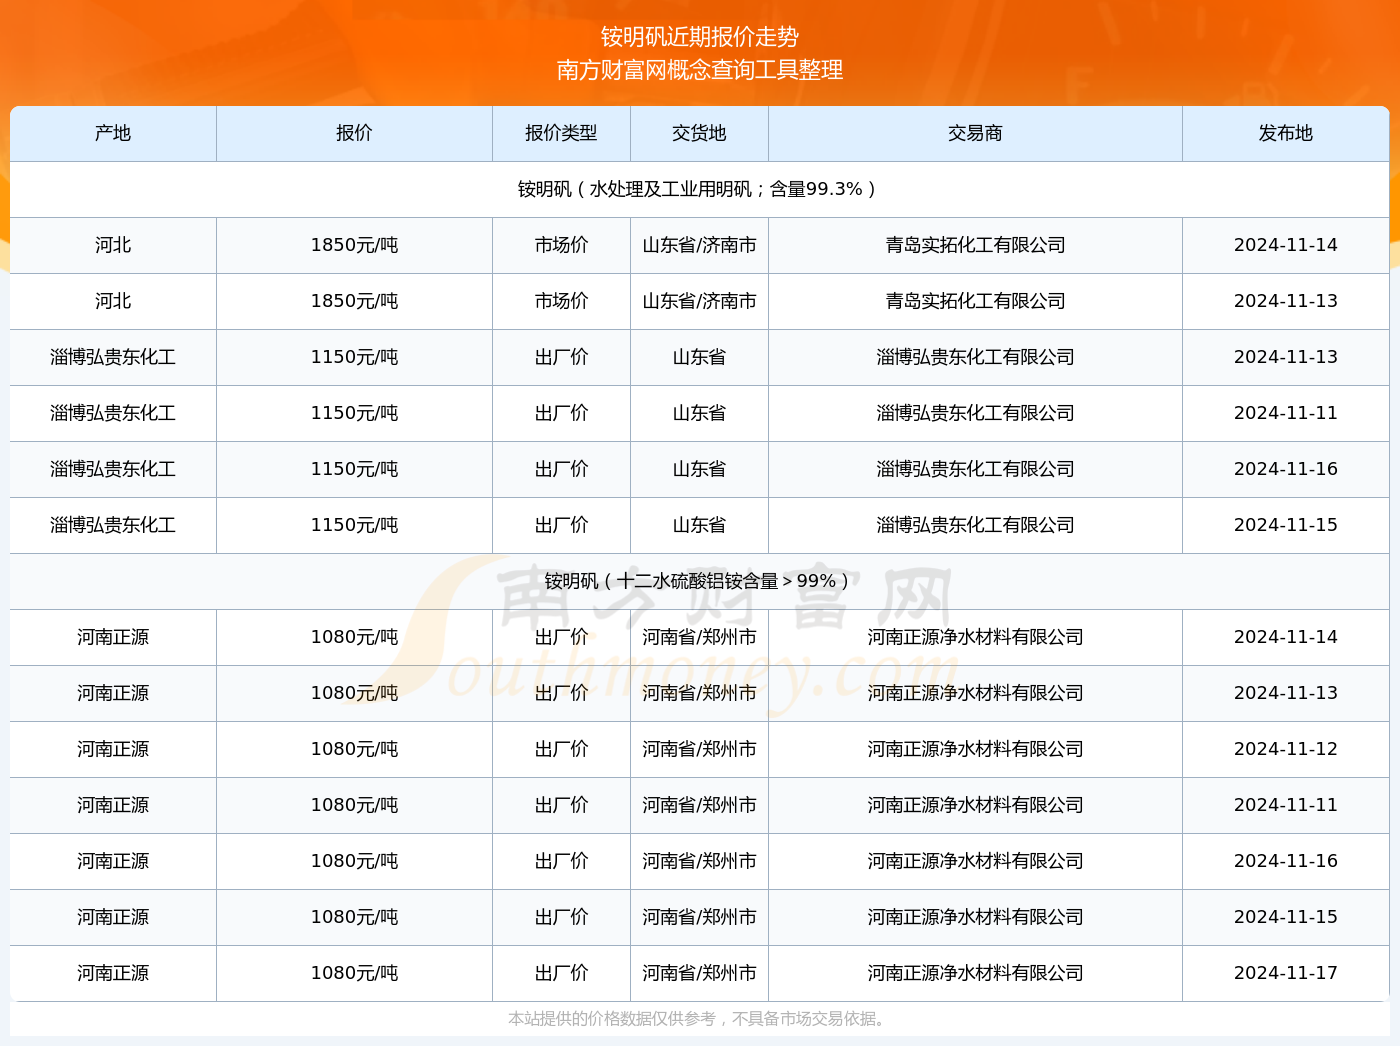Click 河南正源 origin cell in the 2024-11-11 row
The width and height of the screenshot is (1400, 1046).
click(x=113, y=805)
